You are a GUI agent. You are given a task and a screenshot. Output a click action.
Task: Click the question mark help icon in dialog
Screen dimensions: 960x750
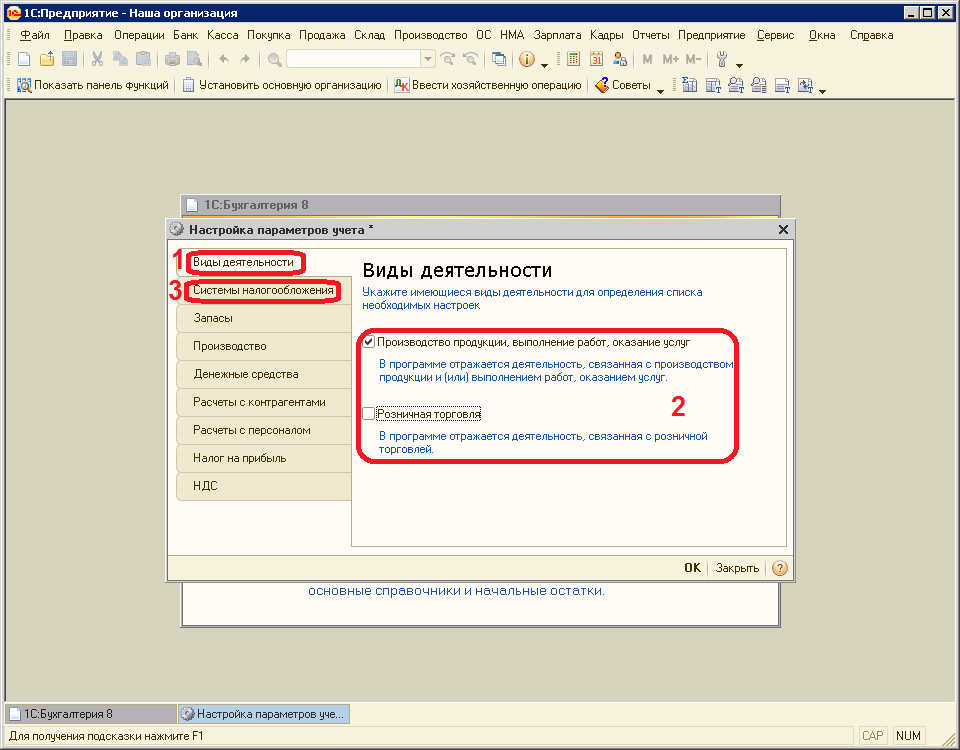(779, 568)
